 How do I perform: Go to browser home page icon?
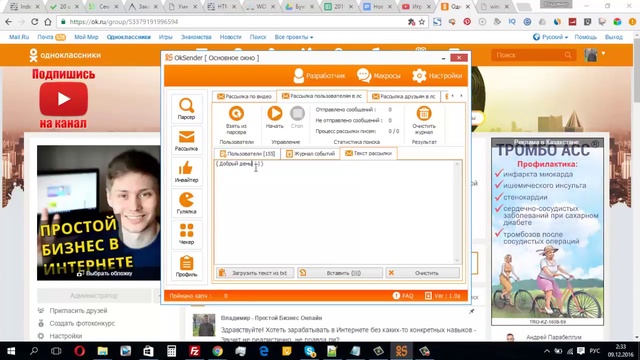point(48,22)
